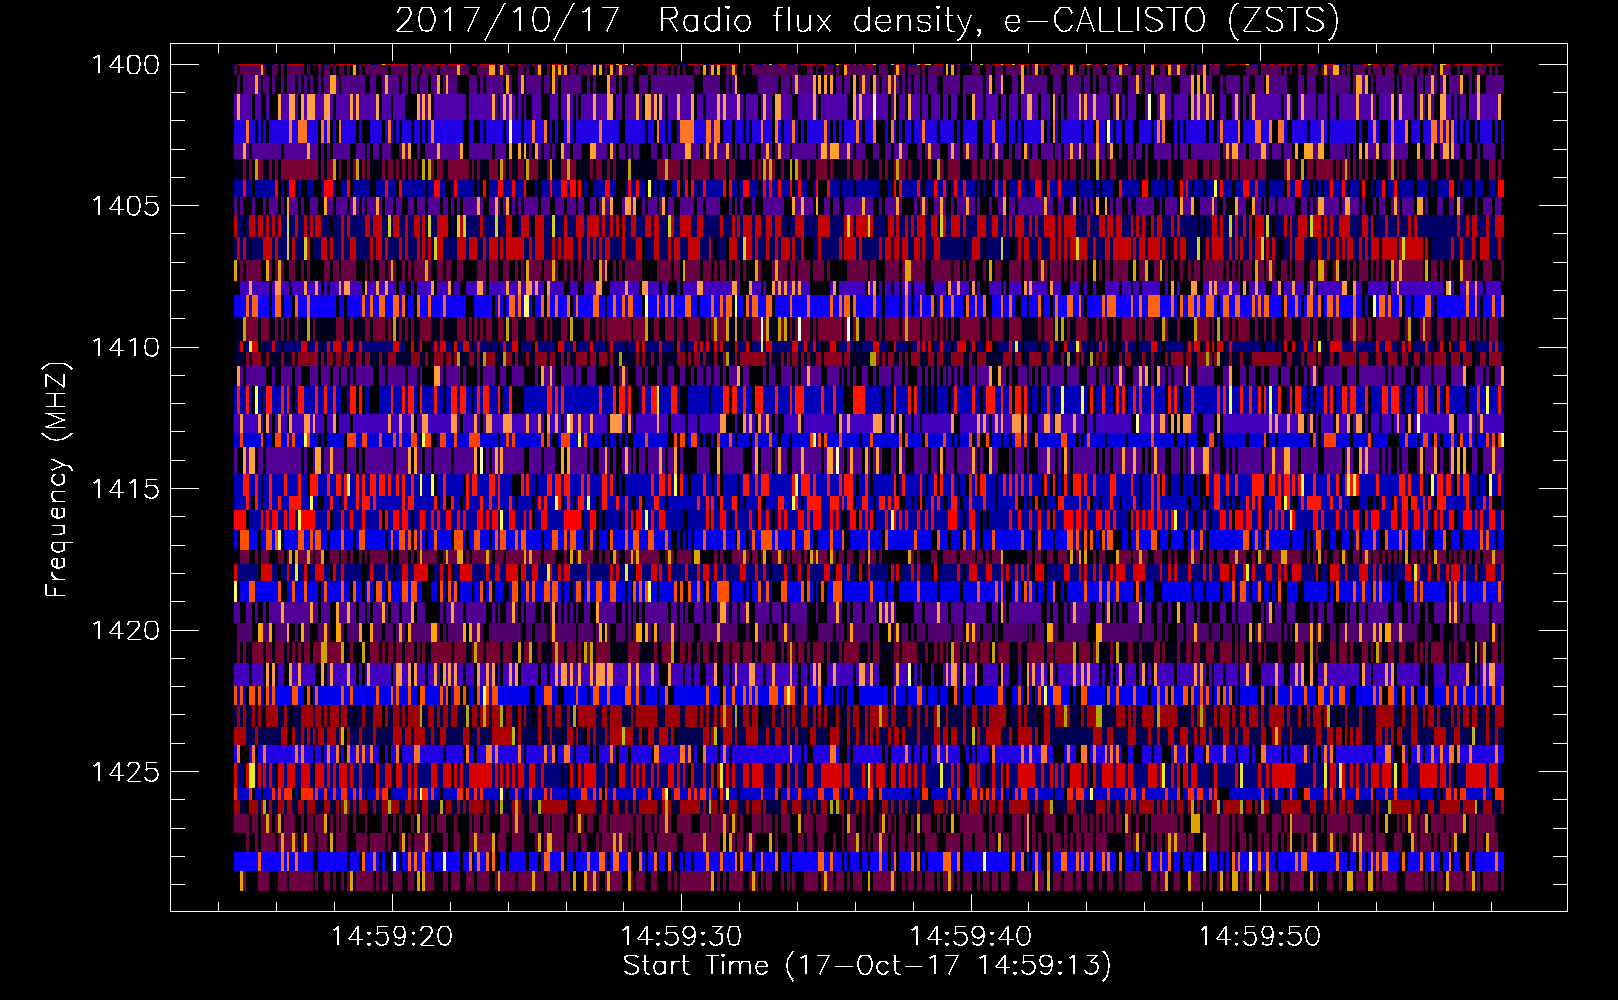The height and width of the screenshot is (1000, 1618).
Task: Select the 1405 frequency tick label
Action: point(125,206)
